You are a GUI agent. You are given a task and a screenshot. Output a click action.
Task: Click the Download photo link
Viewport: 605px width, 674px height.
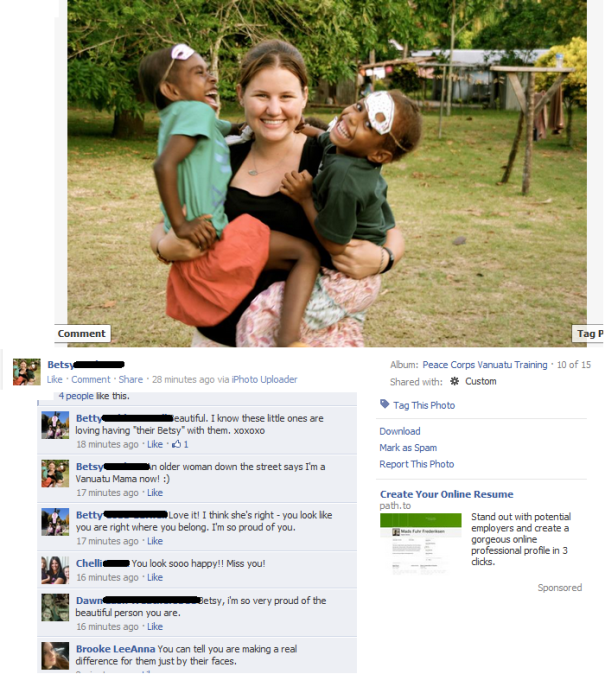click(x=399, y=431)
